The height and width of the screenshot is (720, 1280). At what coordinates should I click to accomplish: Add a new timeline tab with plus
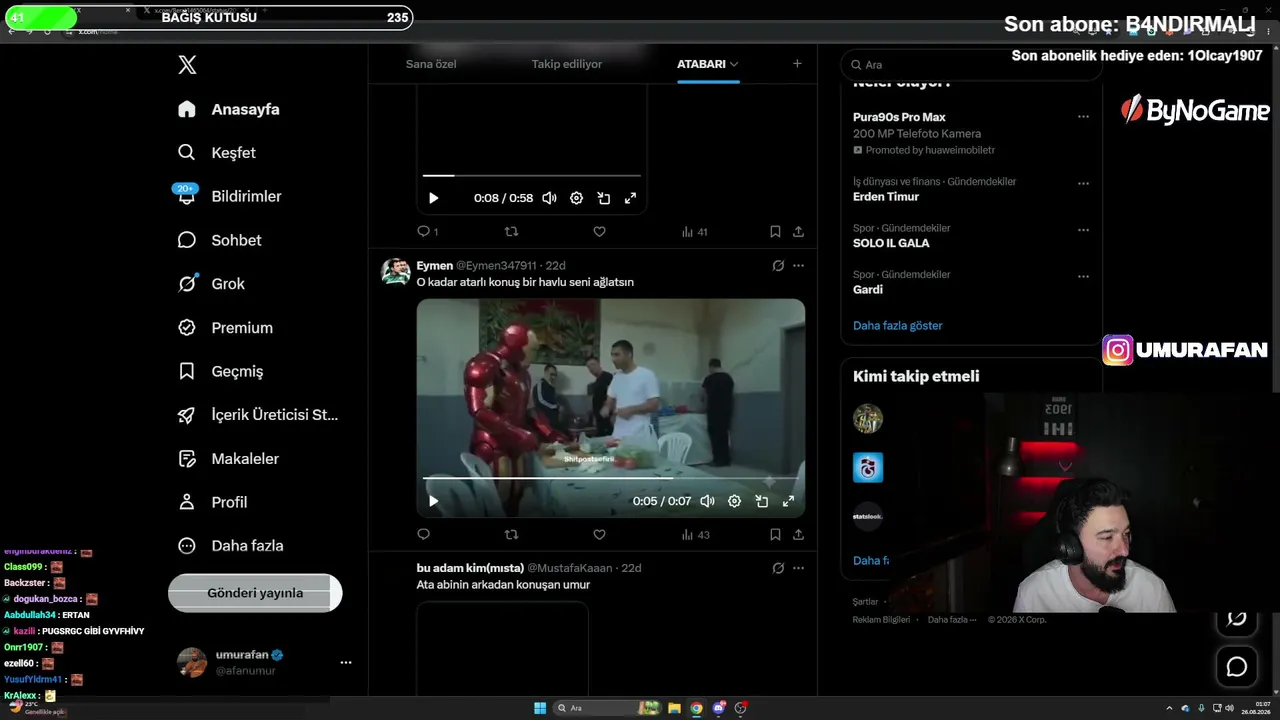797,64
